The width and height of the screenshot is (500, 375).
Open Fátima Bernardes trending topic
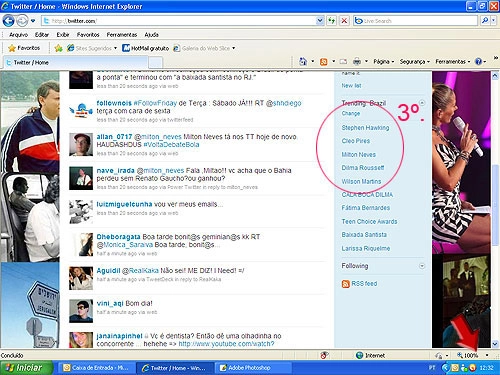point(366,208)
